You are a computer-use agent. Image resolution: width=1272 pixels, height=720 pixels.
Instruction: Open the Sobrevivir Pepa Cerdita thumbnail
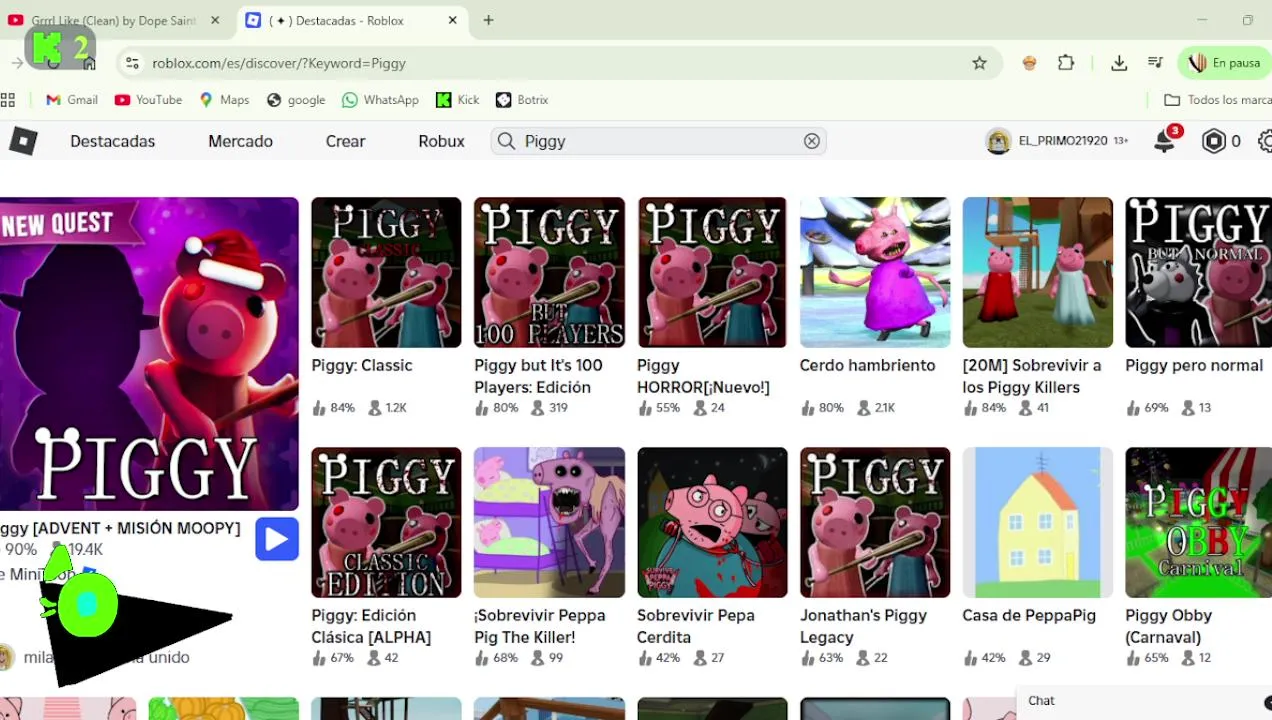712,522
